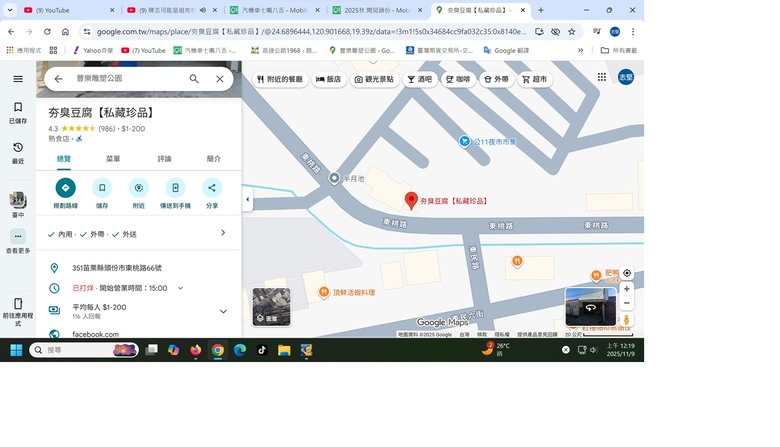Open the Google apps grid
Screen dimensions: 780x447
click(x=601, y=77)
